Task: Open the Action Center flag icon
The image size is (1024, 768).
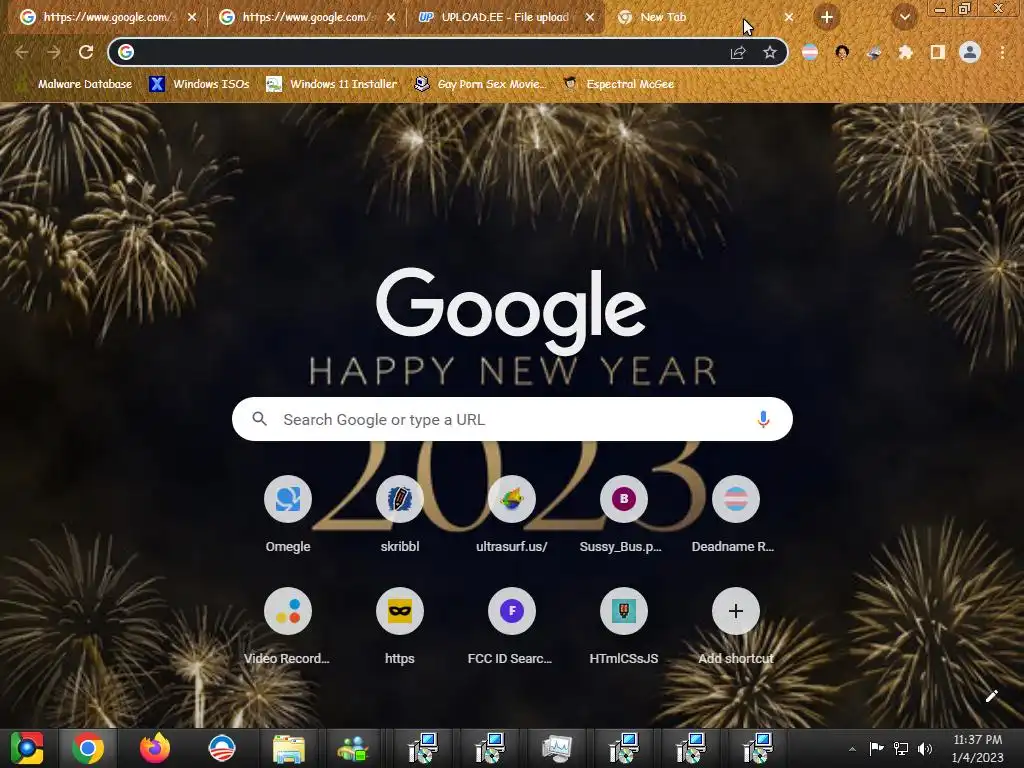Action: point(876,748)
